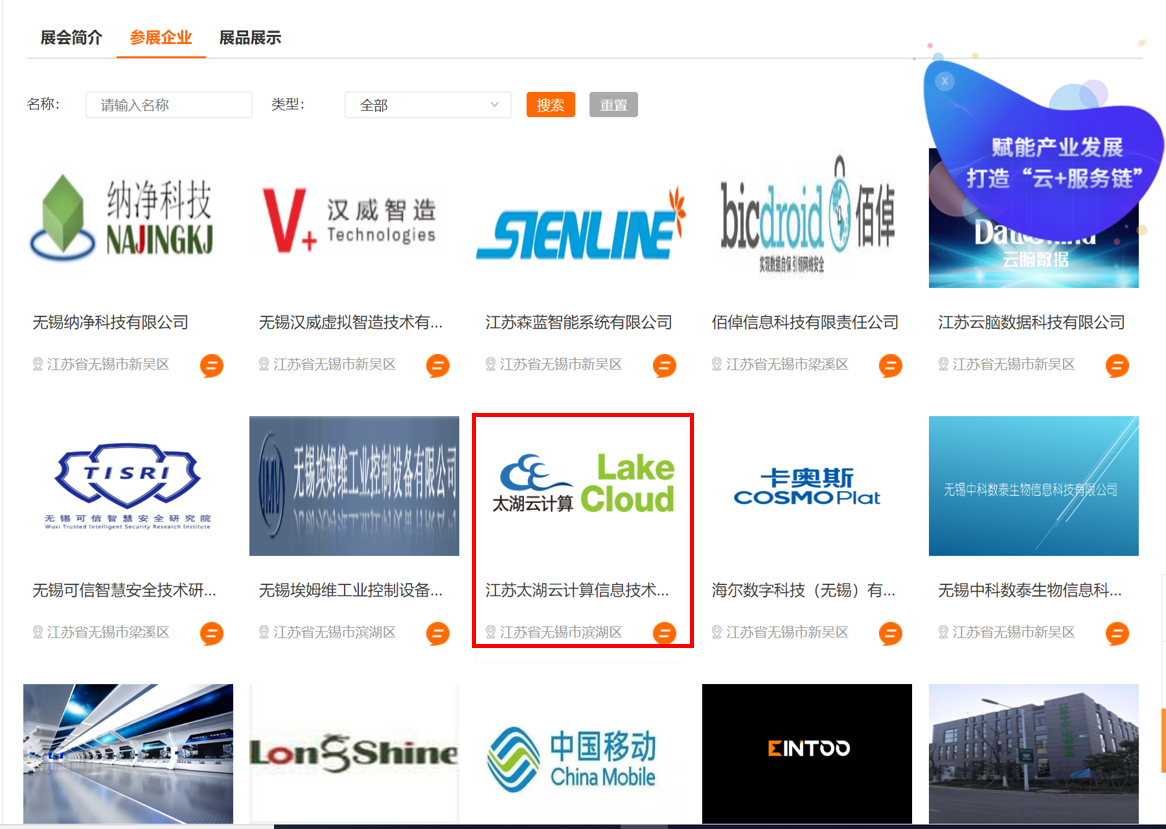1166x829 pixels.
Task: Click location pin under 无锡埃姆维工业控制设备
Action: point(263,632)
